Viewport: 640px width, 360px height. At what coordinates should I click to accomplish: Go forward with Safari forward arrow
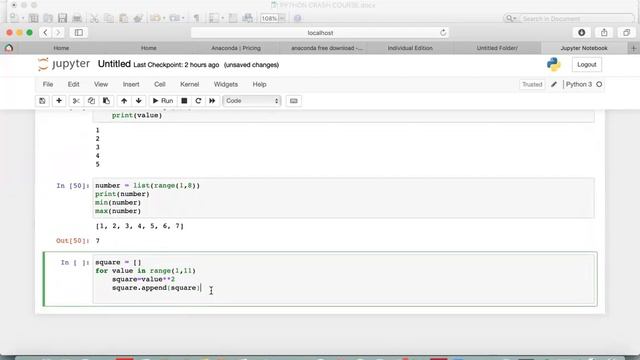click(x=58, y=33)
